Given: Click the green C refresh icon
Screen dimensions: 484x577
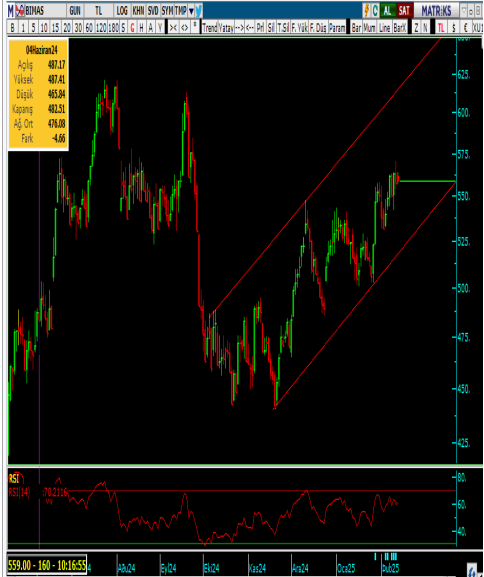Looking at the screenshot, I should pos(375,11).
